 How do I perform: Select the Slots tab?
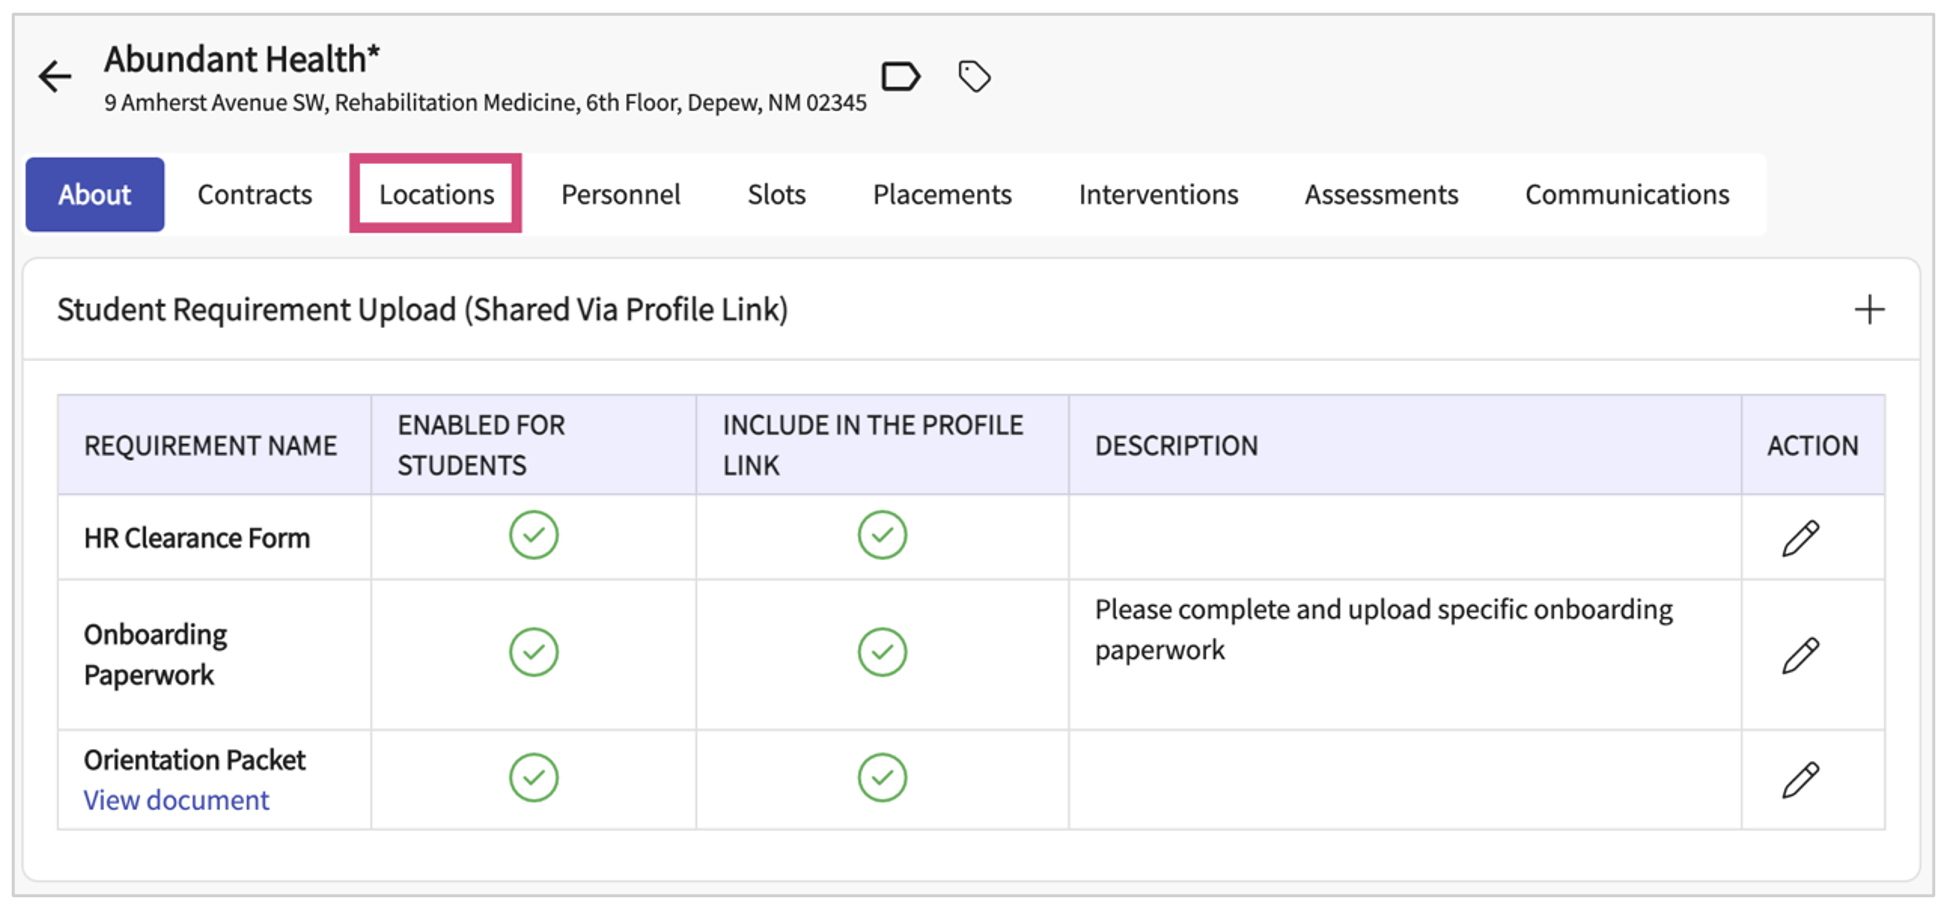(x=776, y=194)
